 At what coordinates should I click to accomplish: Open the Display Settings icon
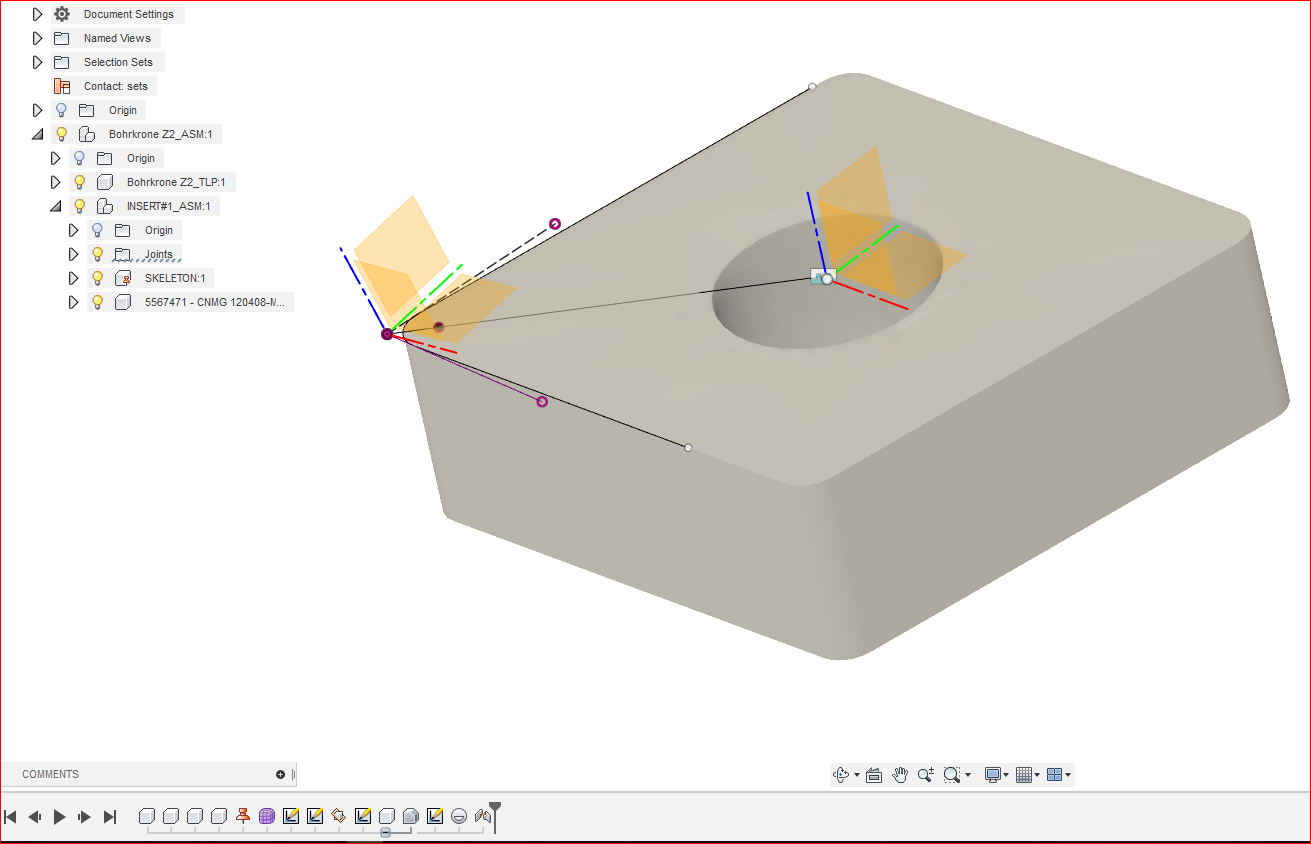pos(993,774)
